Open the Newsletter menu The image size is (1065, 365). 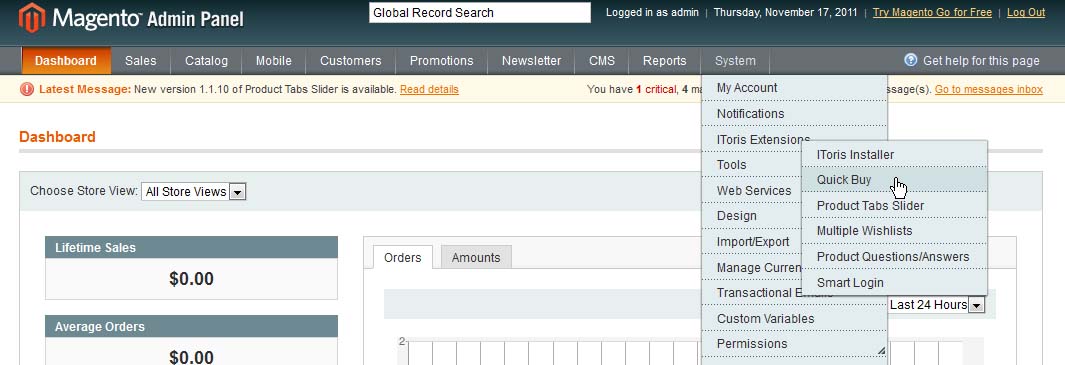click(x=531, y=60)
